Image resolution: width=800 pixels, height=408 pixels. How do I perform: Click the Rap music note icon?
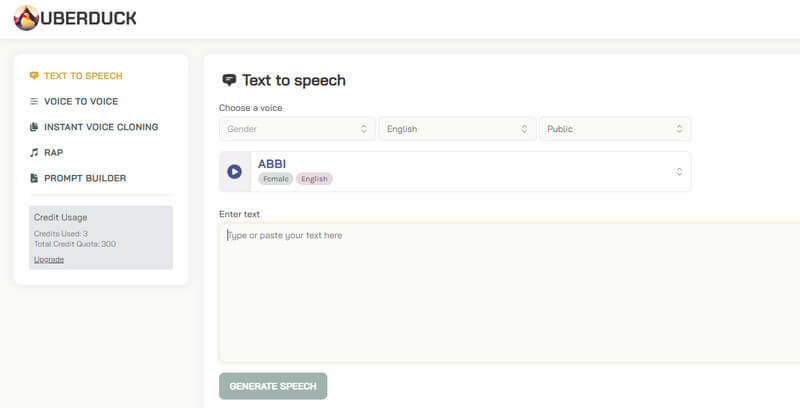coord(34,153)
